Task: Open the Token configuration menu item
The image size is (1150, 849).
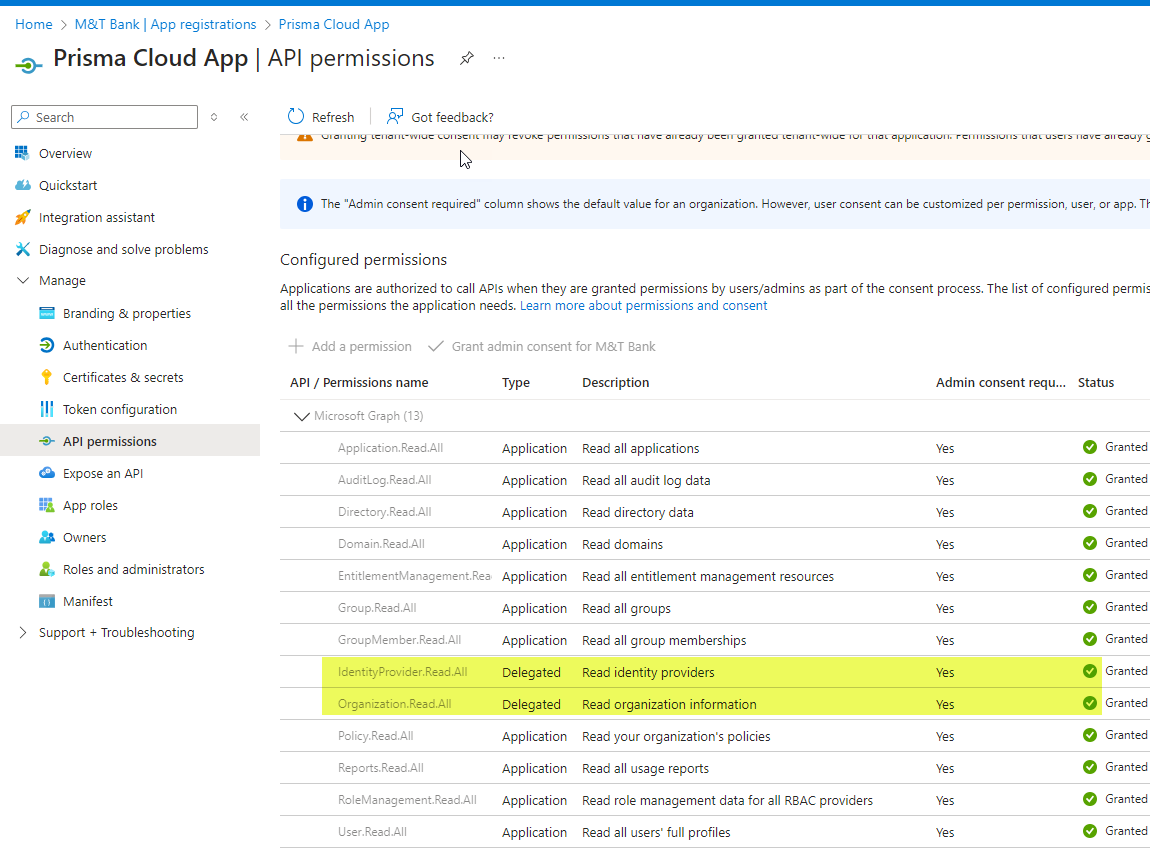Action: click(x=119, y=410)
